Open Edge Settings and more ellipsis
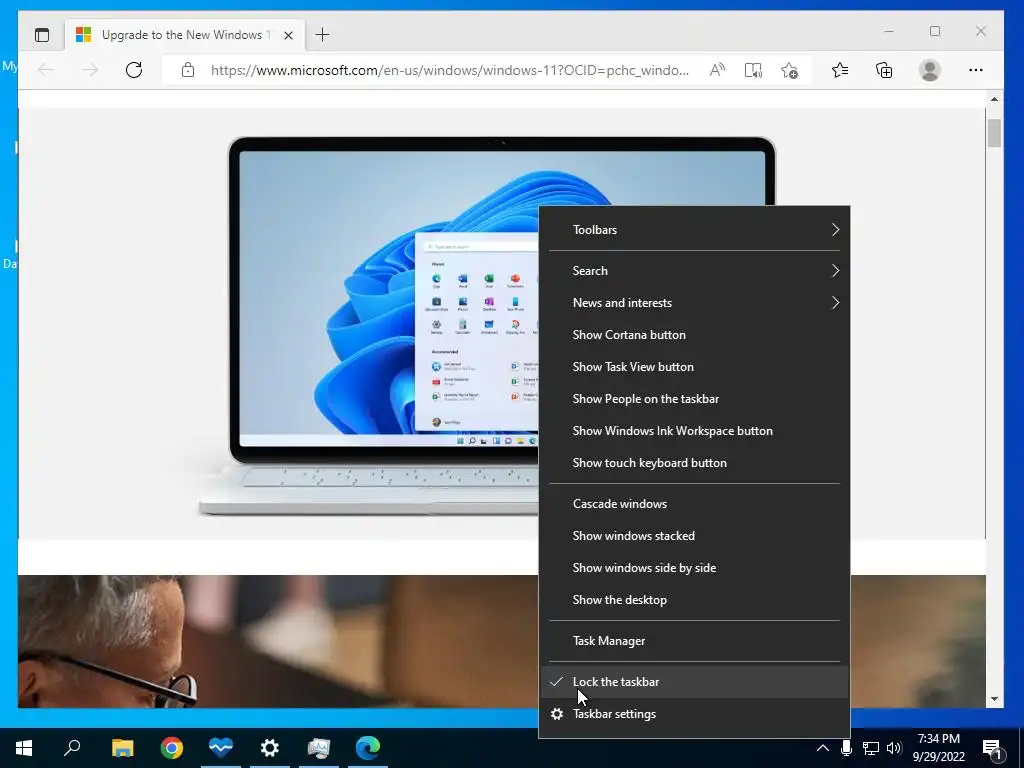Image resolution: width=1024 pixels, height=768 pixels. point(976,70)
